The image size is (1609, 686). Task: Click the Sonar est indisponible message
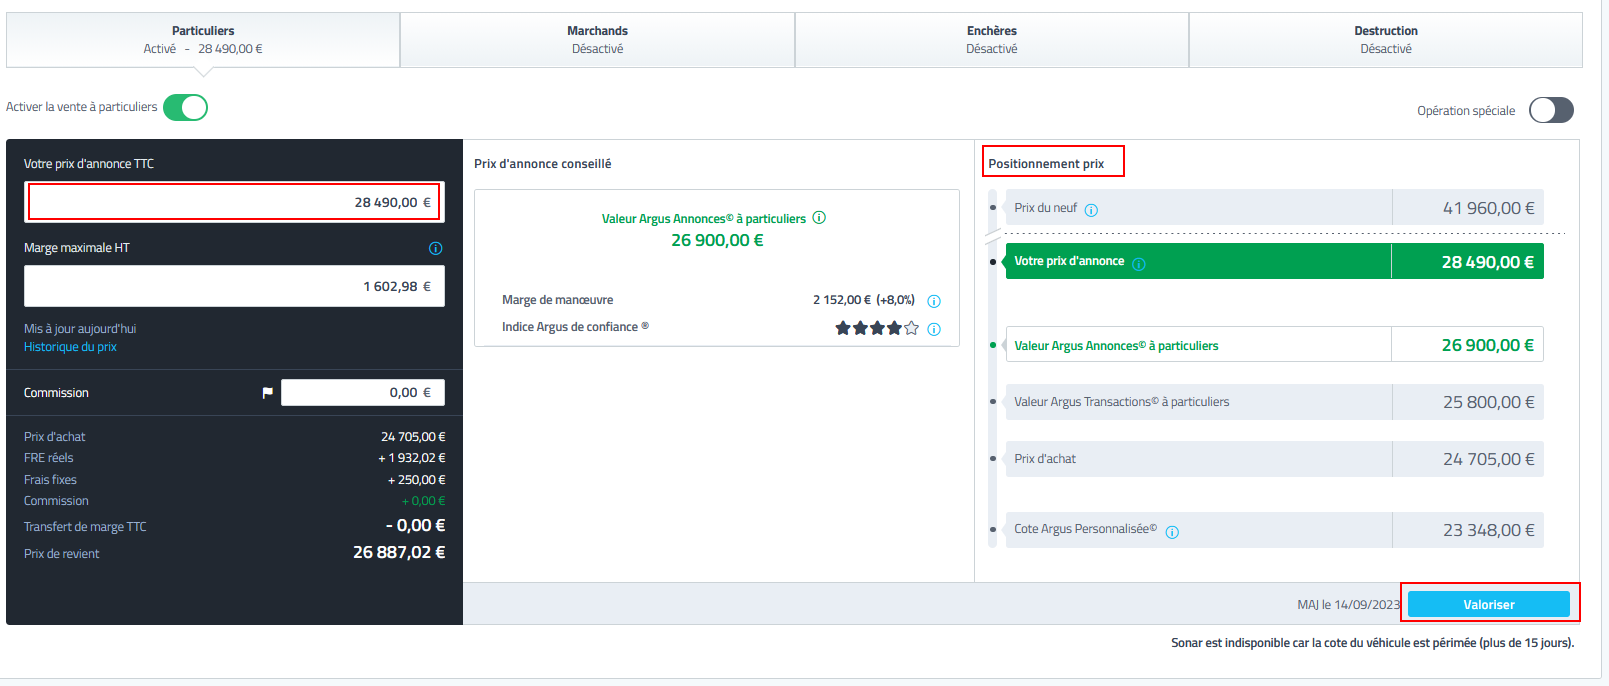click(x=1373, y=643)
